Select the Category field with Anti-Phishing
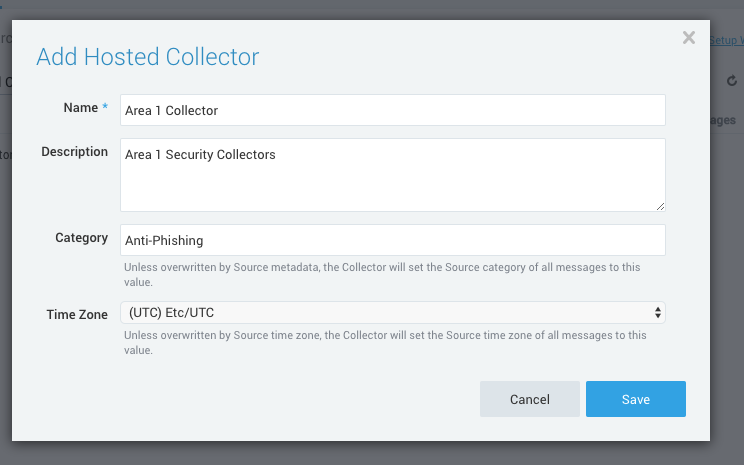The height and width of the screenshot is (465, 744). pos(392,240)
